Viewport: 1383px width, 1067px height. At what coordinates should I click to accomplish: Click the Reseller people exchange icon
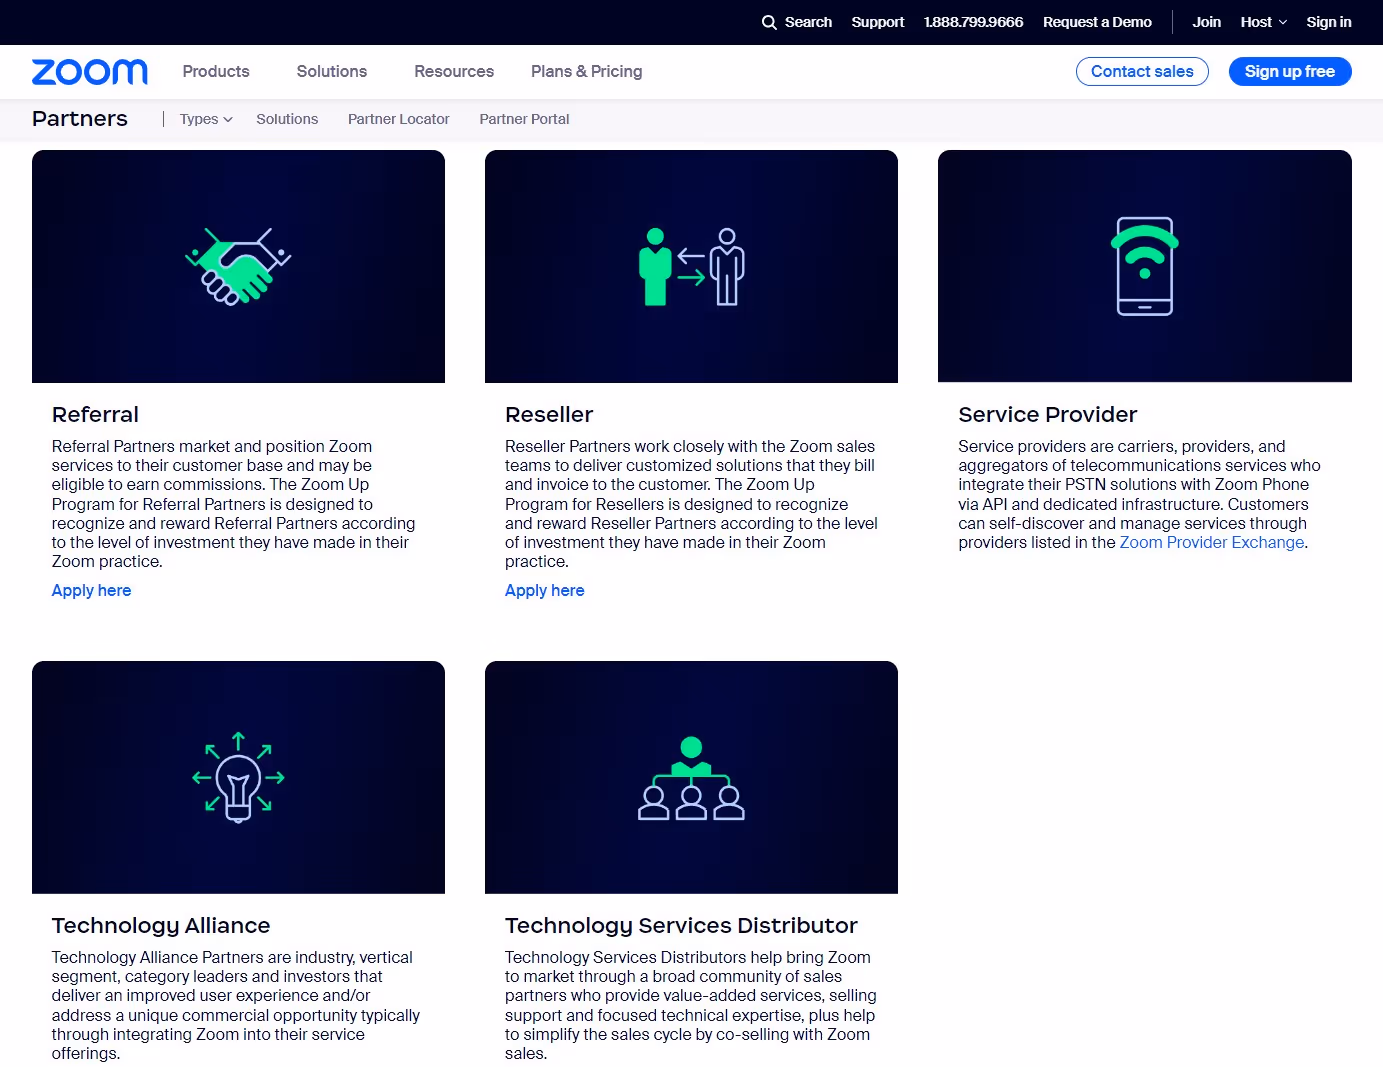[692, 267]
